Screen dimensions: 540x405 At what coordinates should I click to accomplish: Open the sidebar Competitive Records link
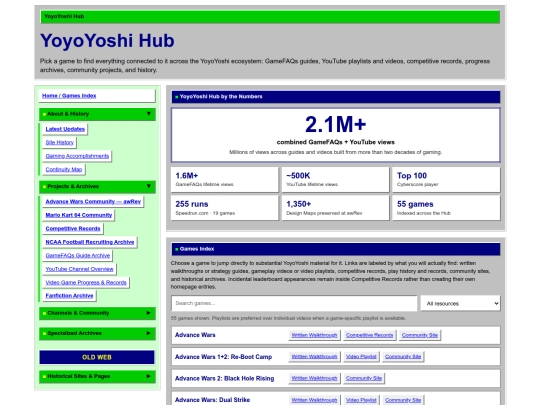[x=73, y=229]
